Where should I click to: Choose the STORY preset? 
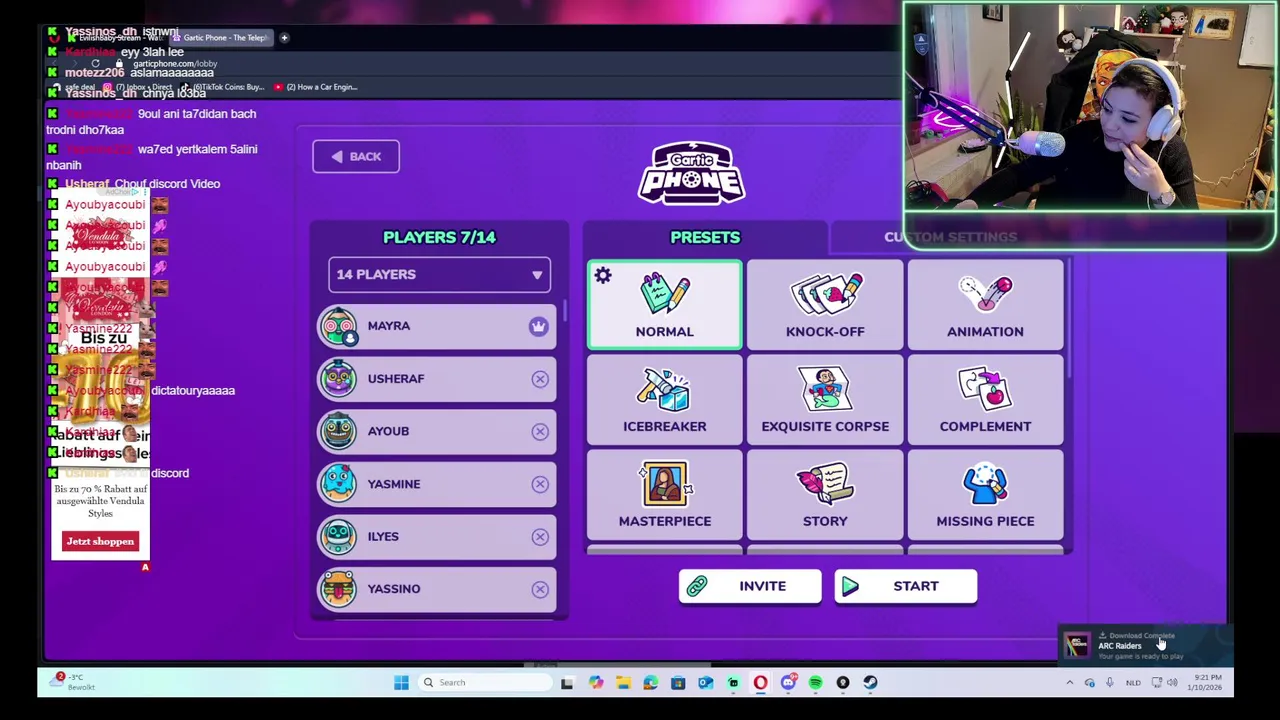(825, 495)
